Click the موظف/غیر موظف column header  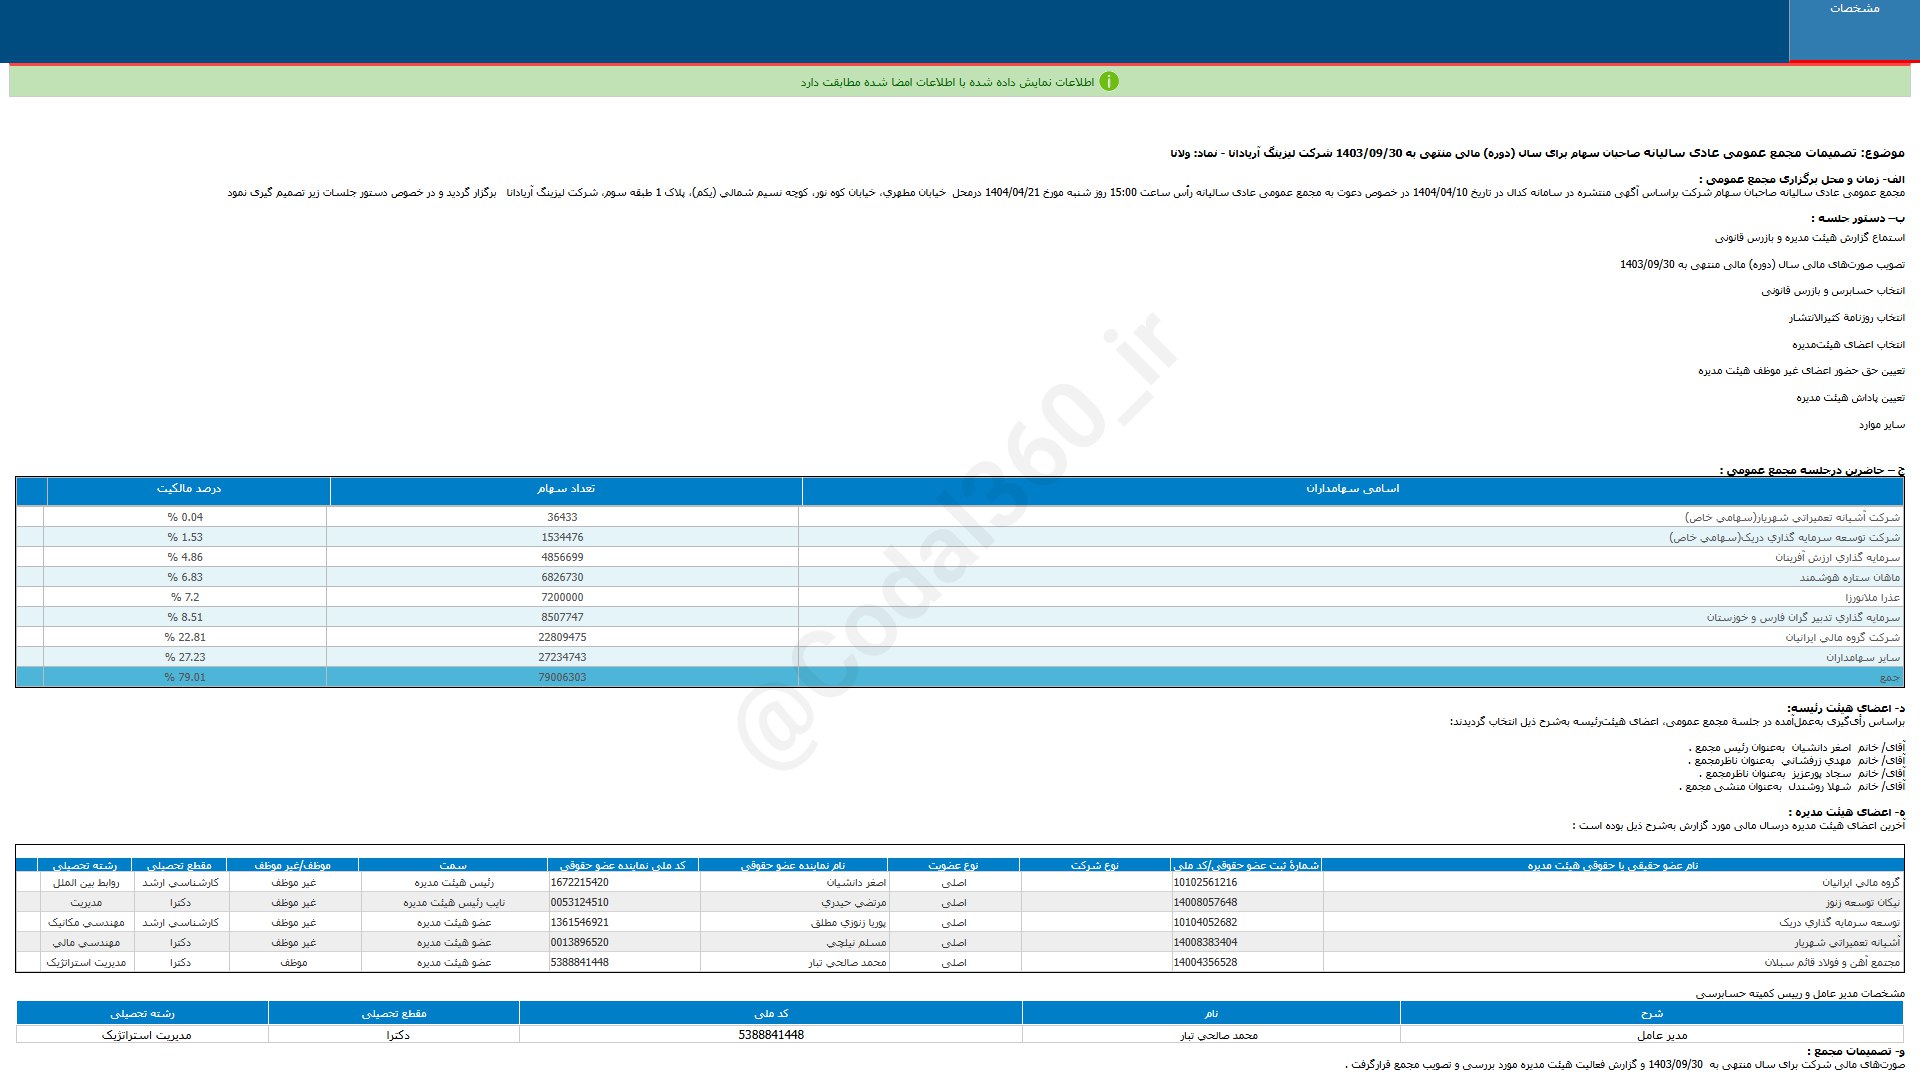pos(293,865)
